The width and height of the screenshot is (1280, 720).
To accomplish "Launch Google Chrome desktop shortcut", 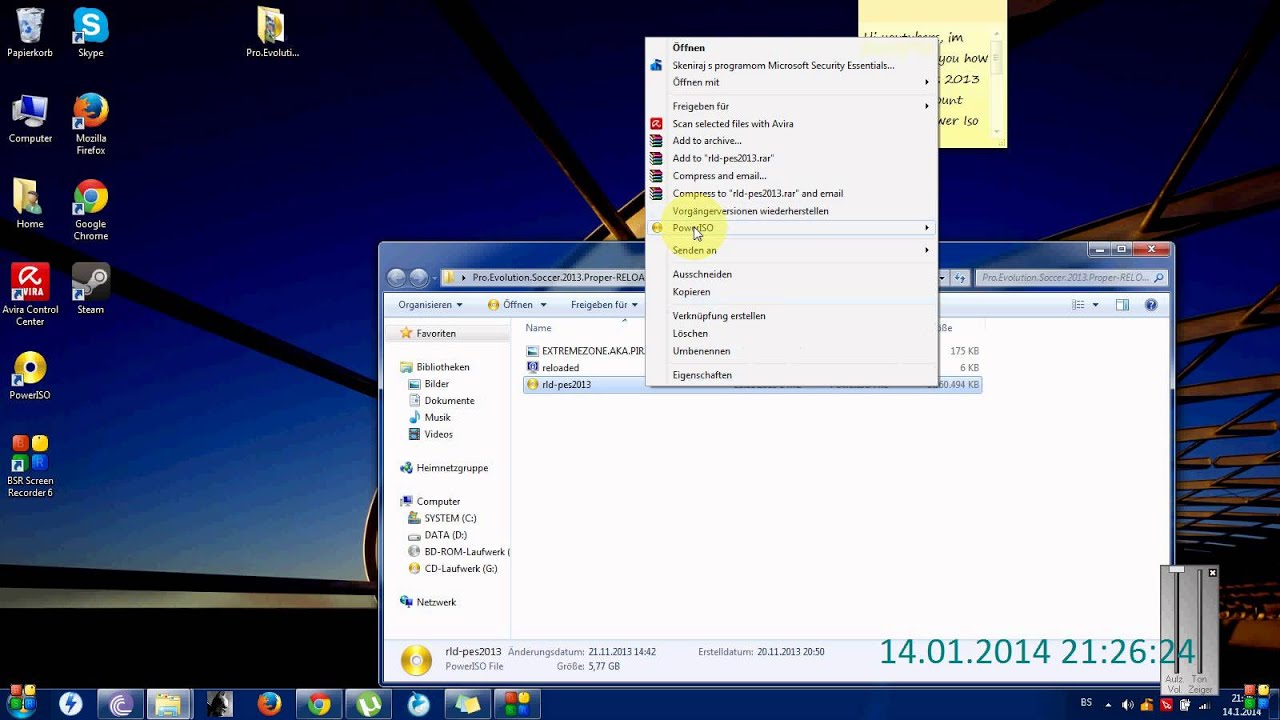I will (91, 210).
